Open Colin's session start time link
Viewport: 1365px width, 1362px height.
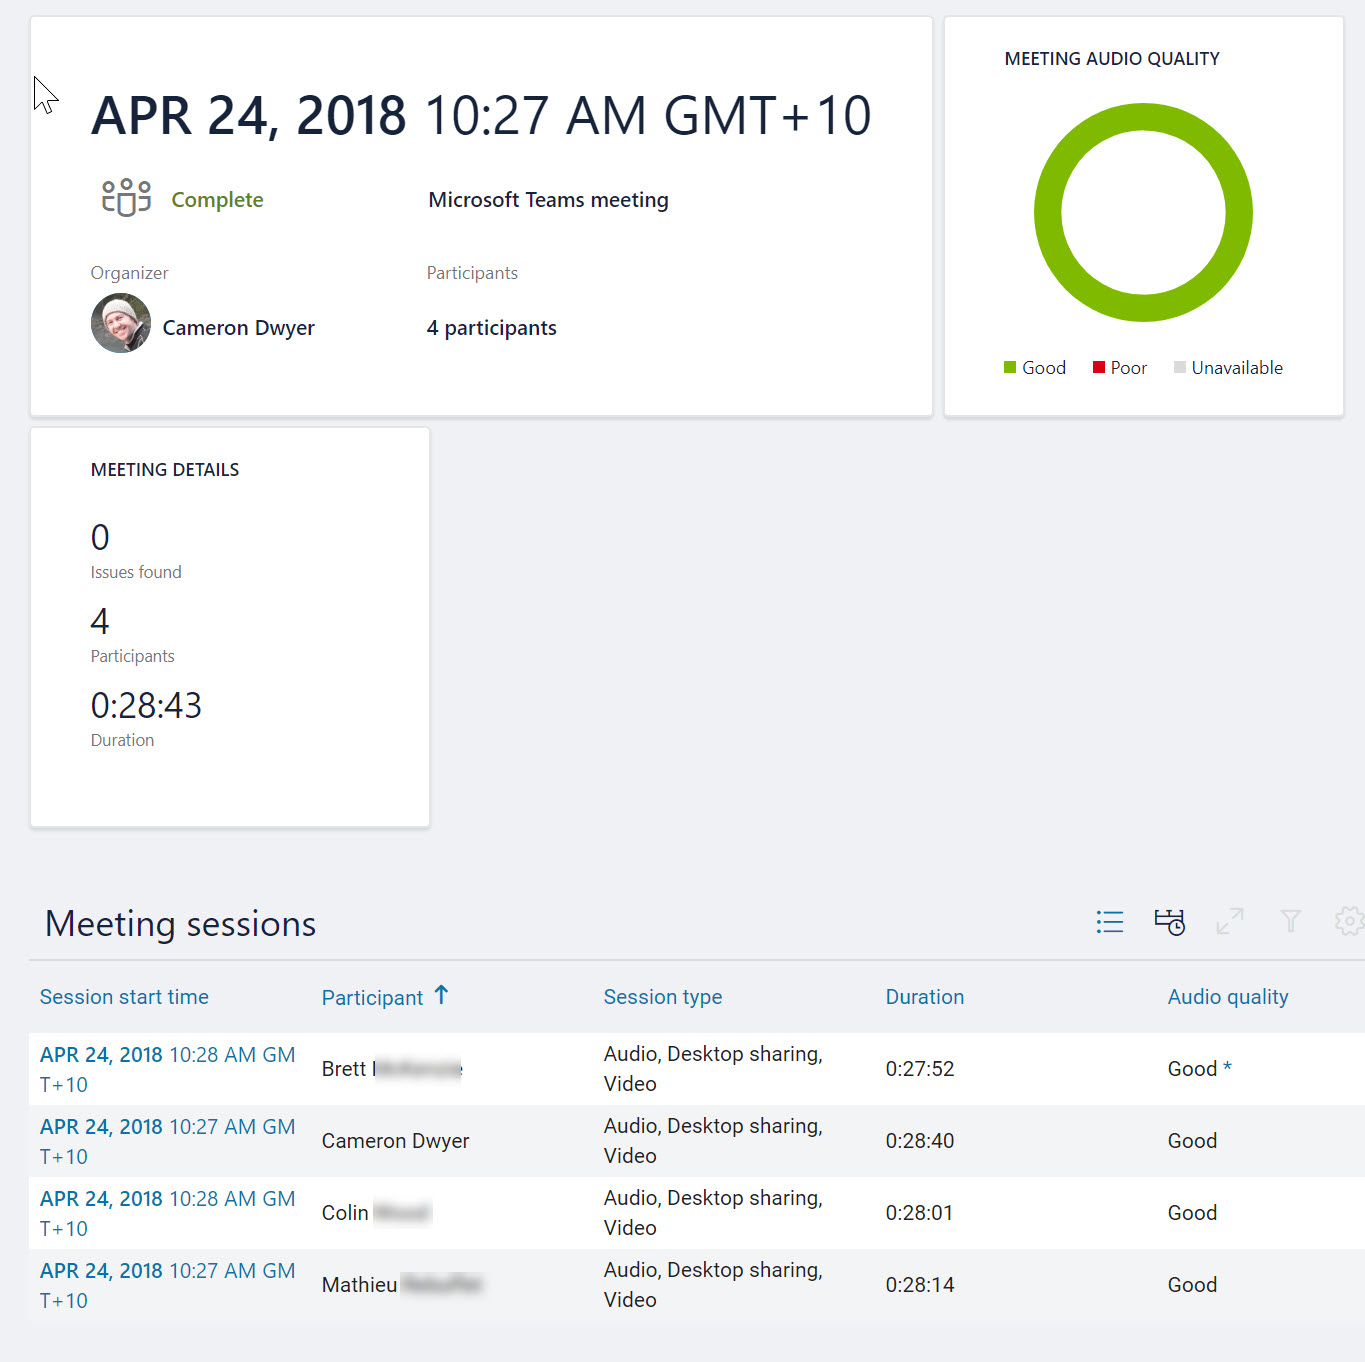[167, 1213]
